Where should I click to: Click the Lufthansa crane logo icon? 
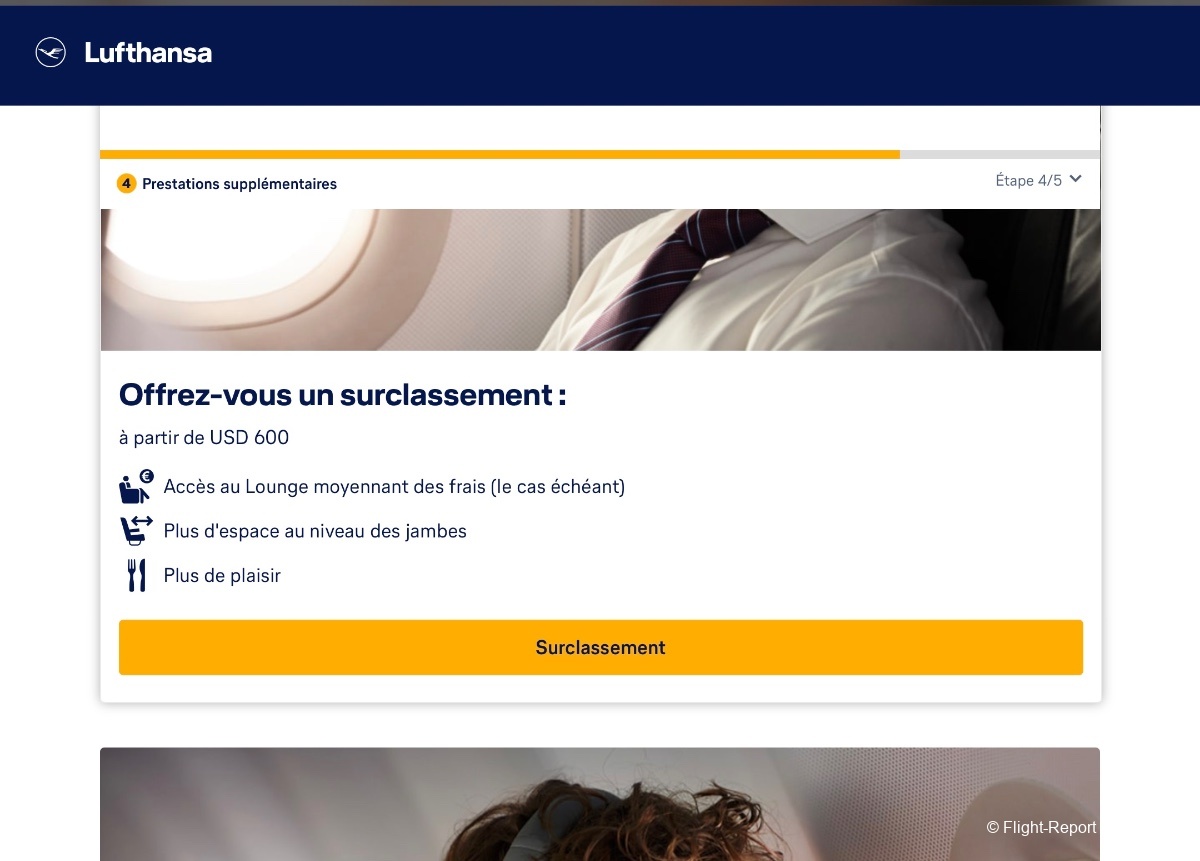(x=50, y=52)
